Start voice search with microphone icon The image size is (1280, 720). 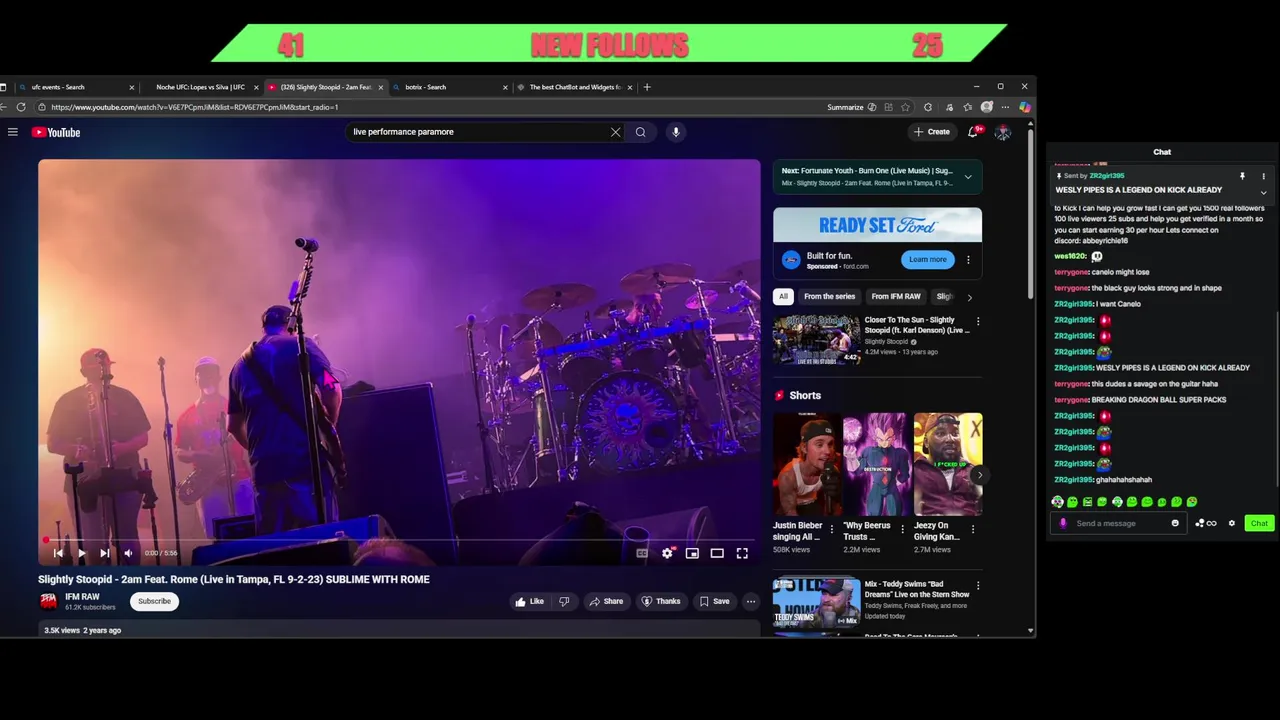676,132
